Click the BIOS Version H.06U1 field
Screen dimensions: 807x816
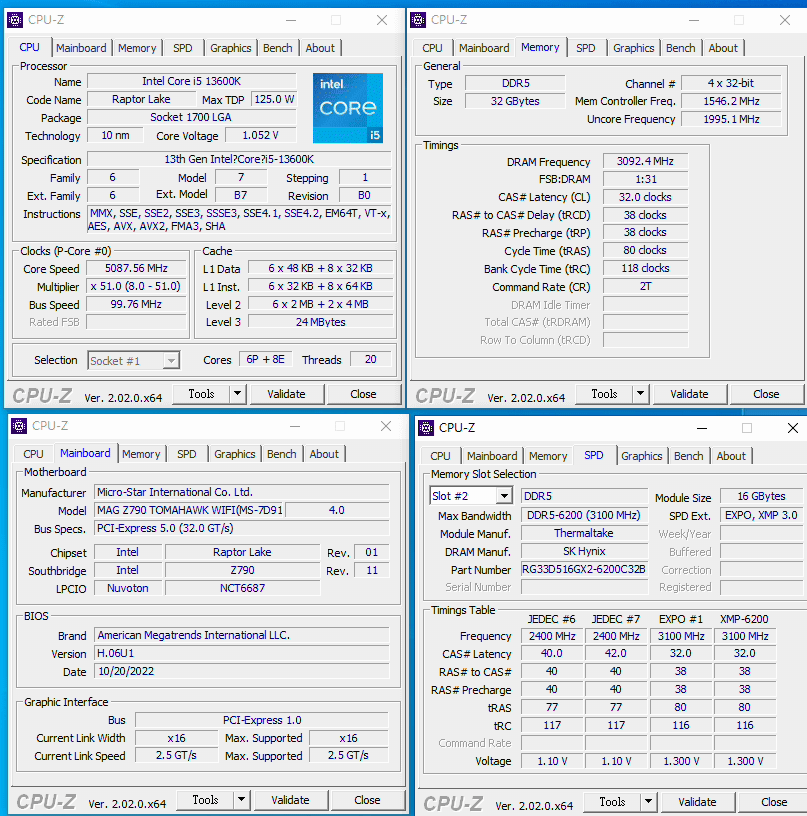coord(242,653)
